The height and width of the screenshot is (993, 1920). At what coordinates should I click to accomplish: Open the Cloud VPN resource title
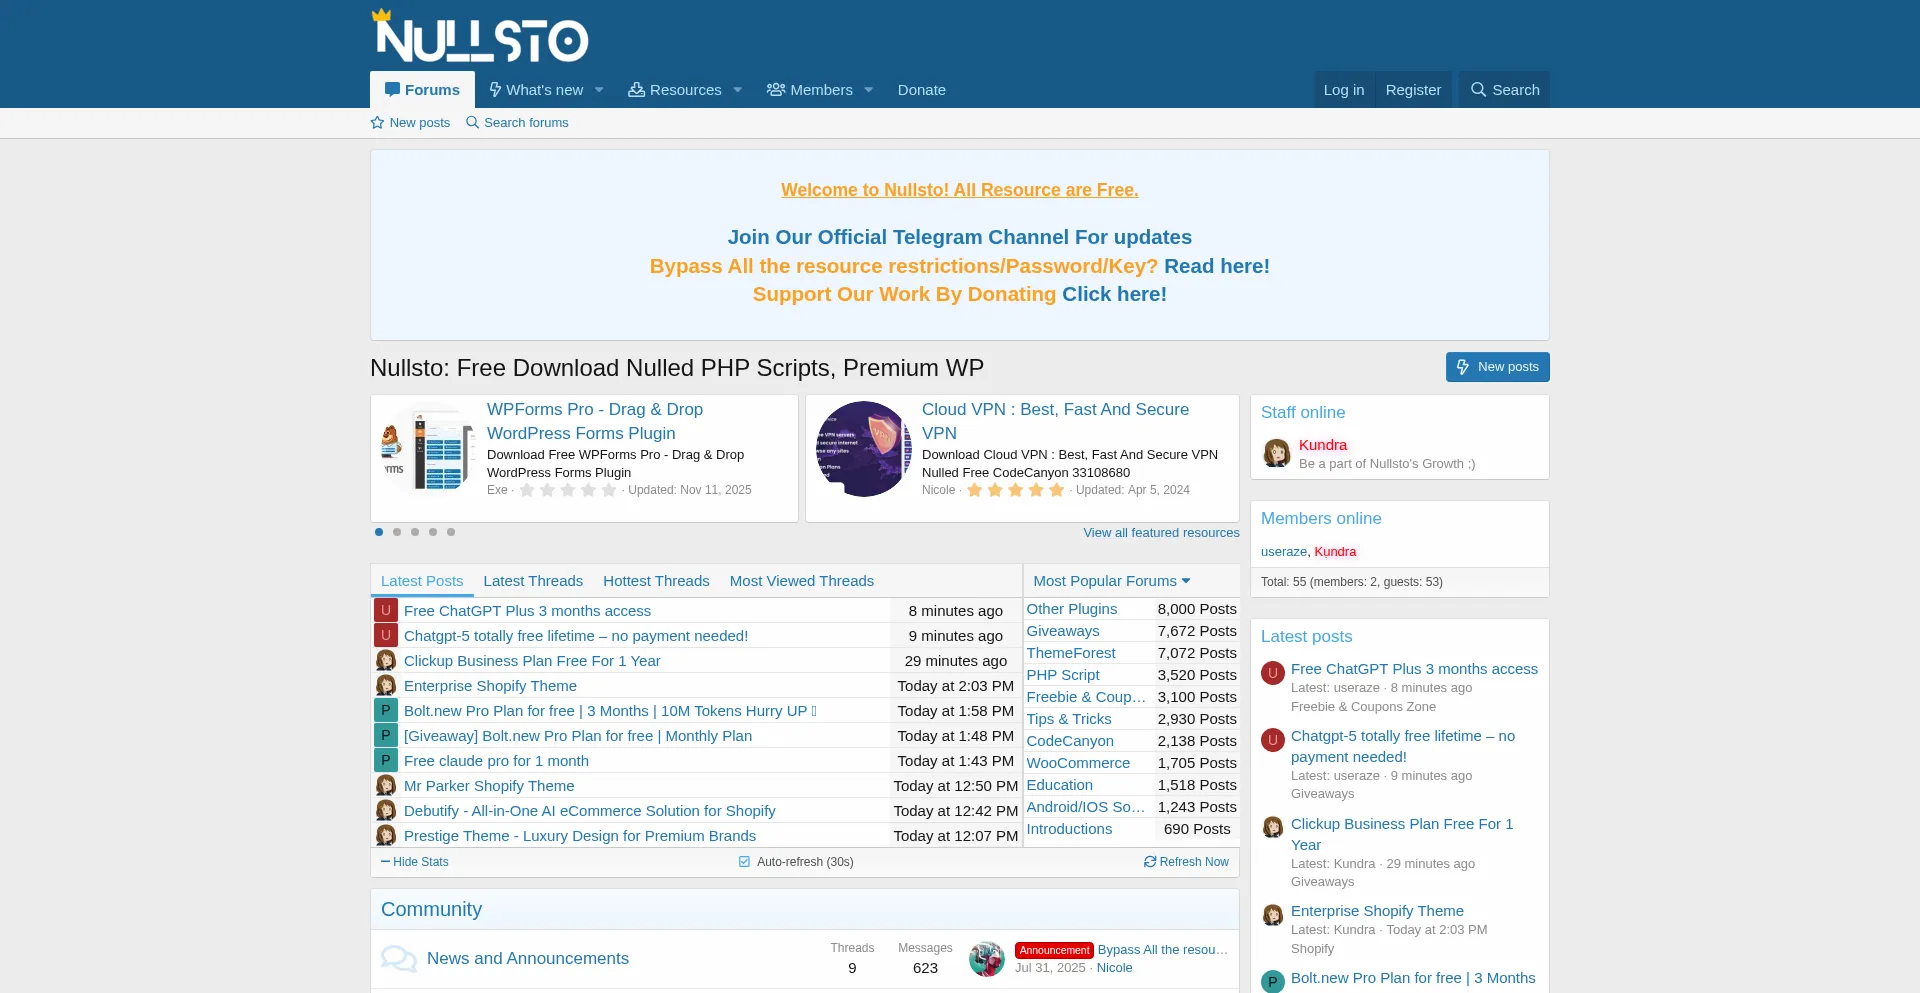(x=1055, y=421)
